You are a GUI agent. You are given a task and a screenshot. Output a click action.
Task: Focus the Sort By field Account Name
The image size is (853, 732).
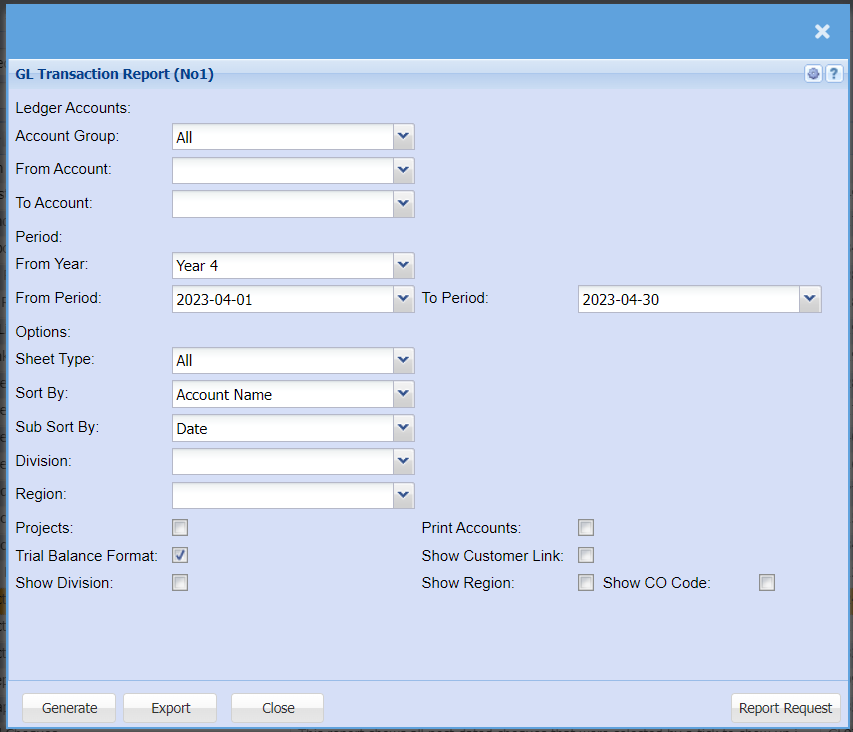[x=283, y=394]
